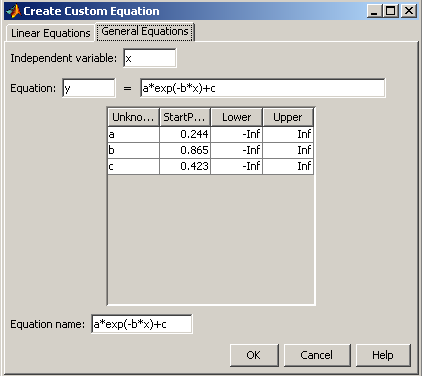Edit upper bound Inf for b
Viewport: 422px width, 376px height.
tap(288, 150)
